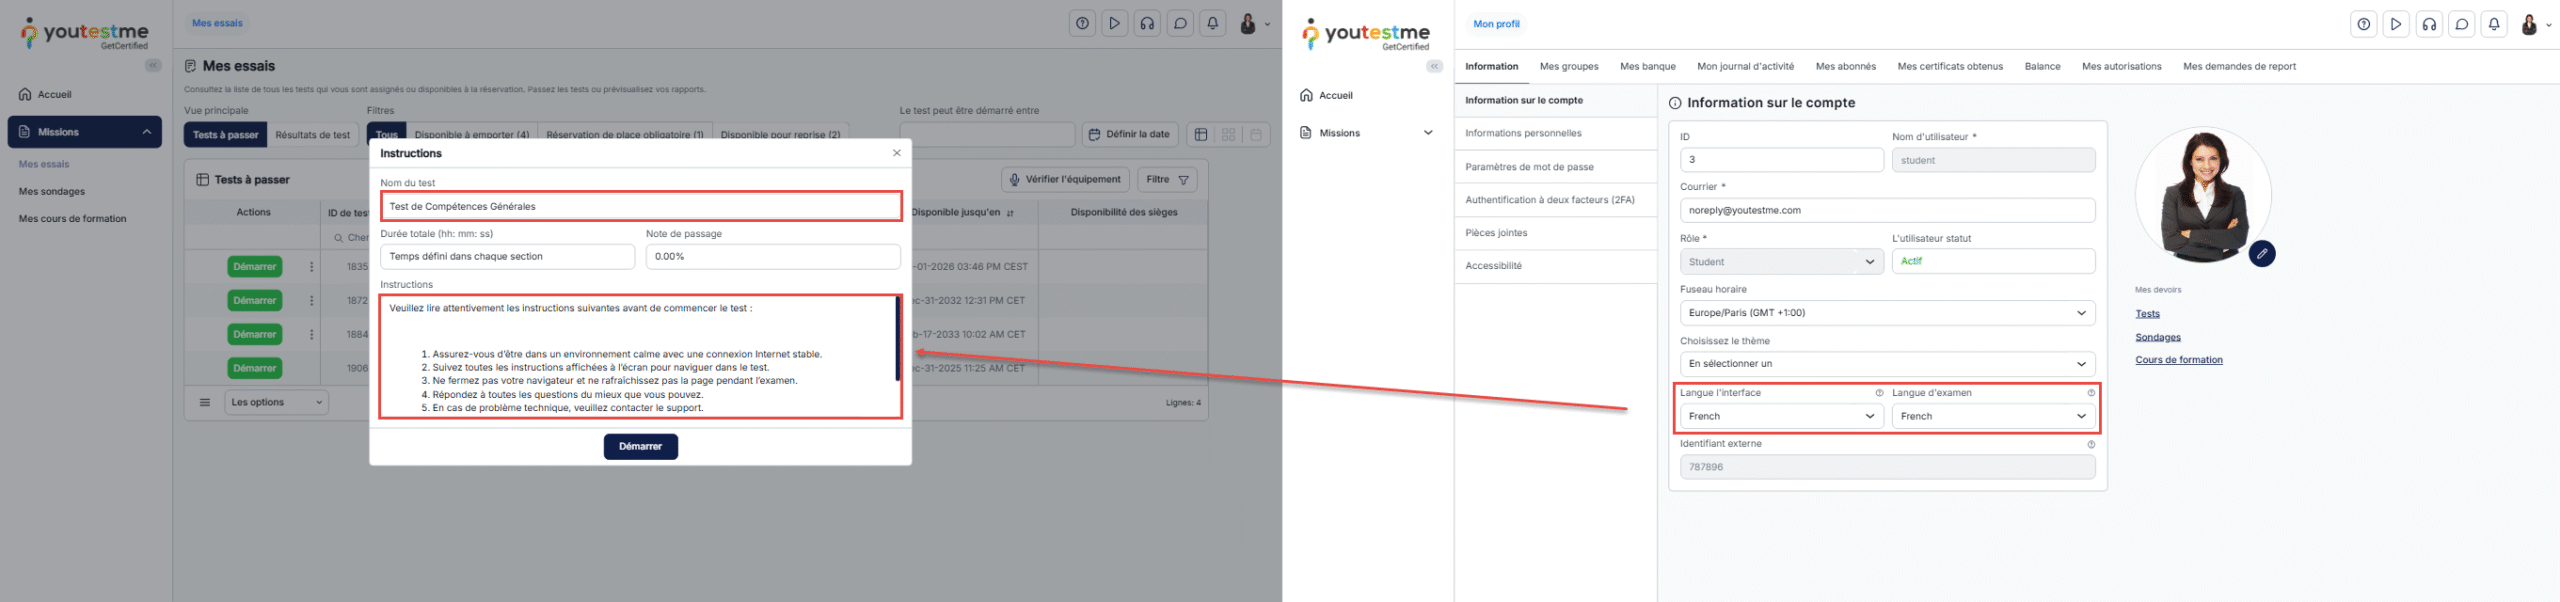Viewport: 2560px width, 602px height.
Task: Toggle main view to Tests à passer
Action: 225,135
